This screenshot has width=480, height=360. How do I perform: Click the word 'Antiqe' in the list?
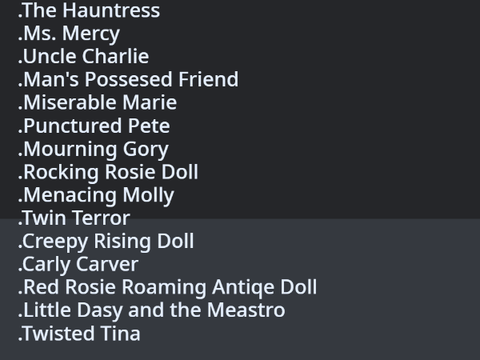(x=243, y=287)
